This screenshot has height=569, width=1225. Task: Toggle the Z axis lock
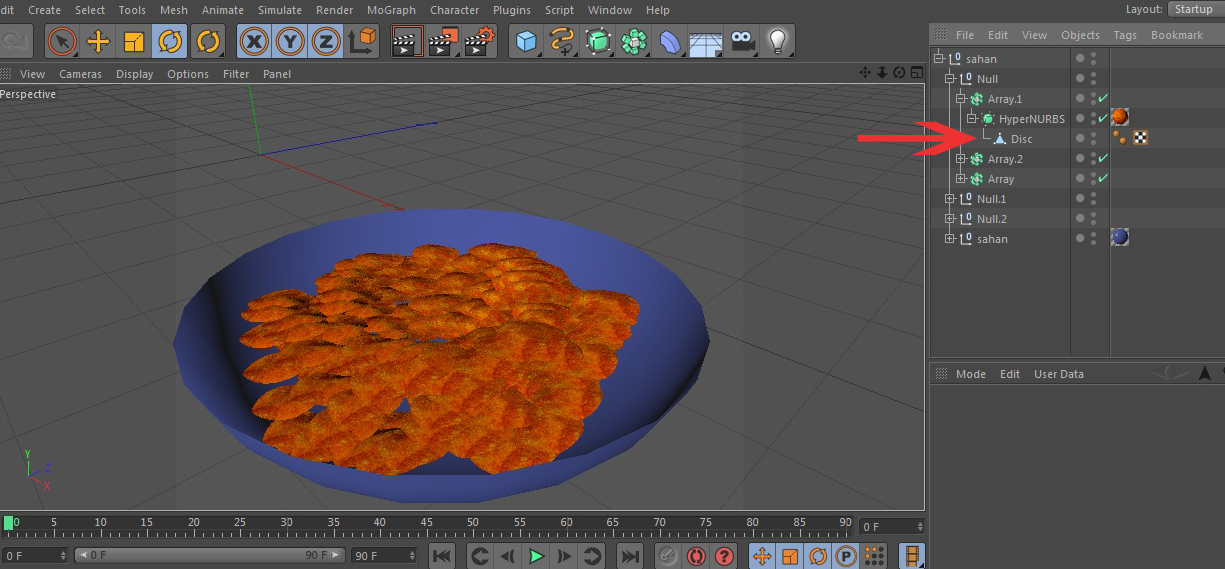tap(325, 42)
